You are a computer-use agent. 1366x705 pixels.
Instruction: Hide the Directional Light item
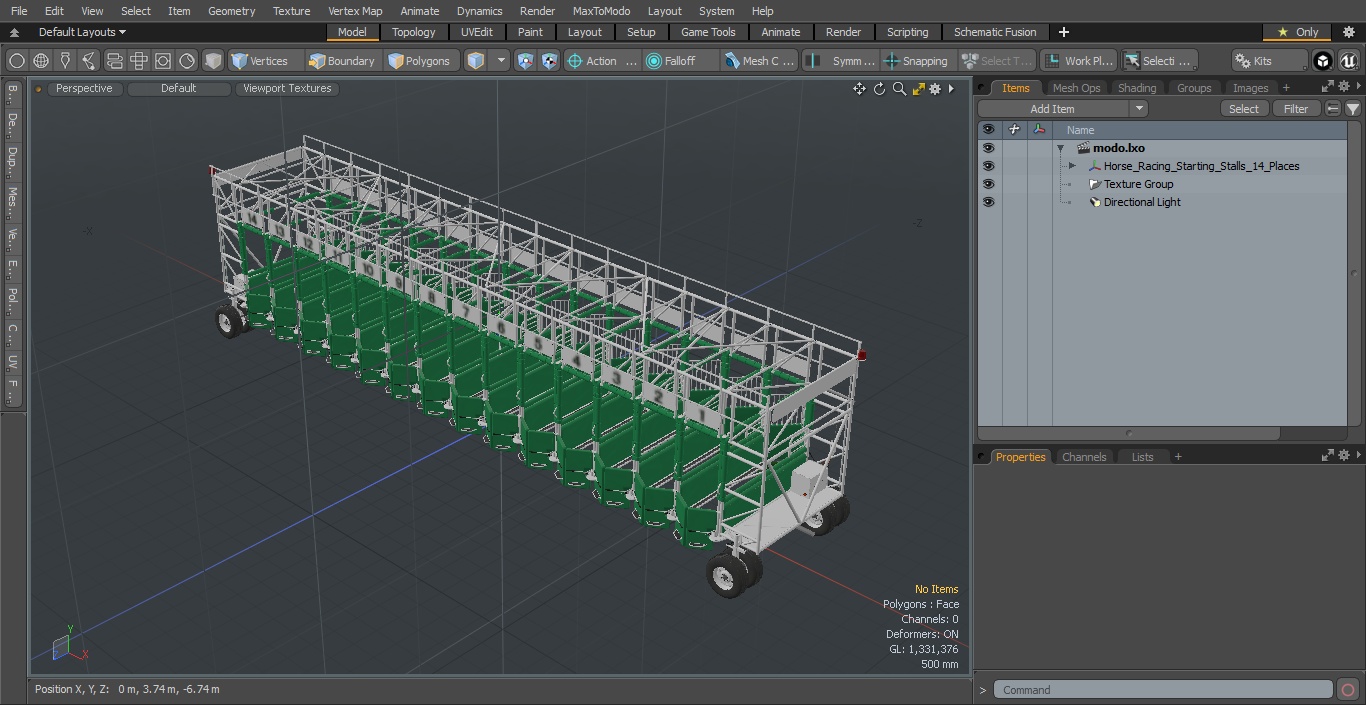point(988,202)
